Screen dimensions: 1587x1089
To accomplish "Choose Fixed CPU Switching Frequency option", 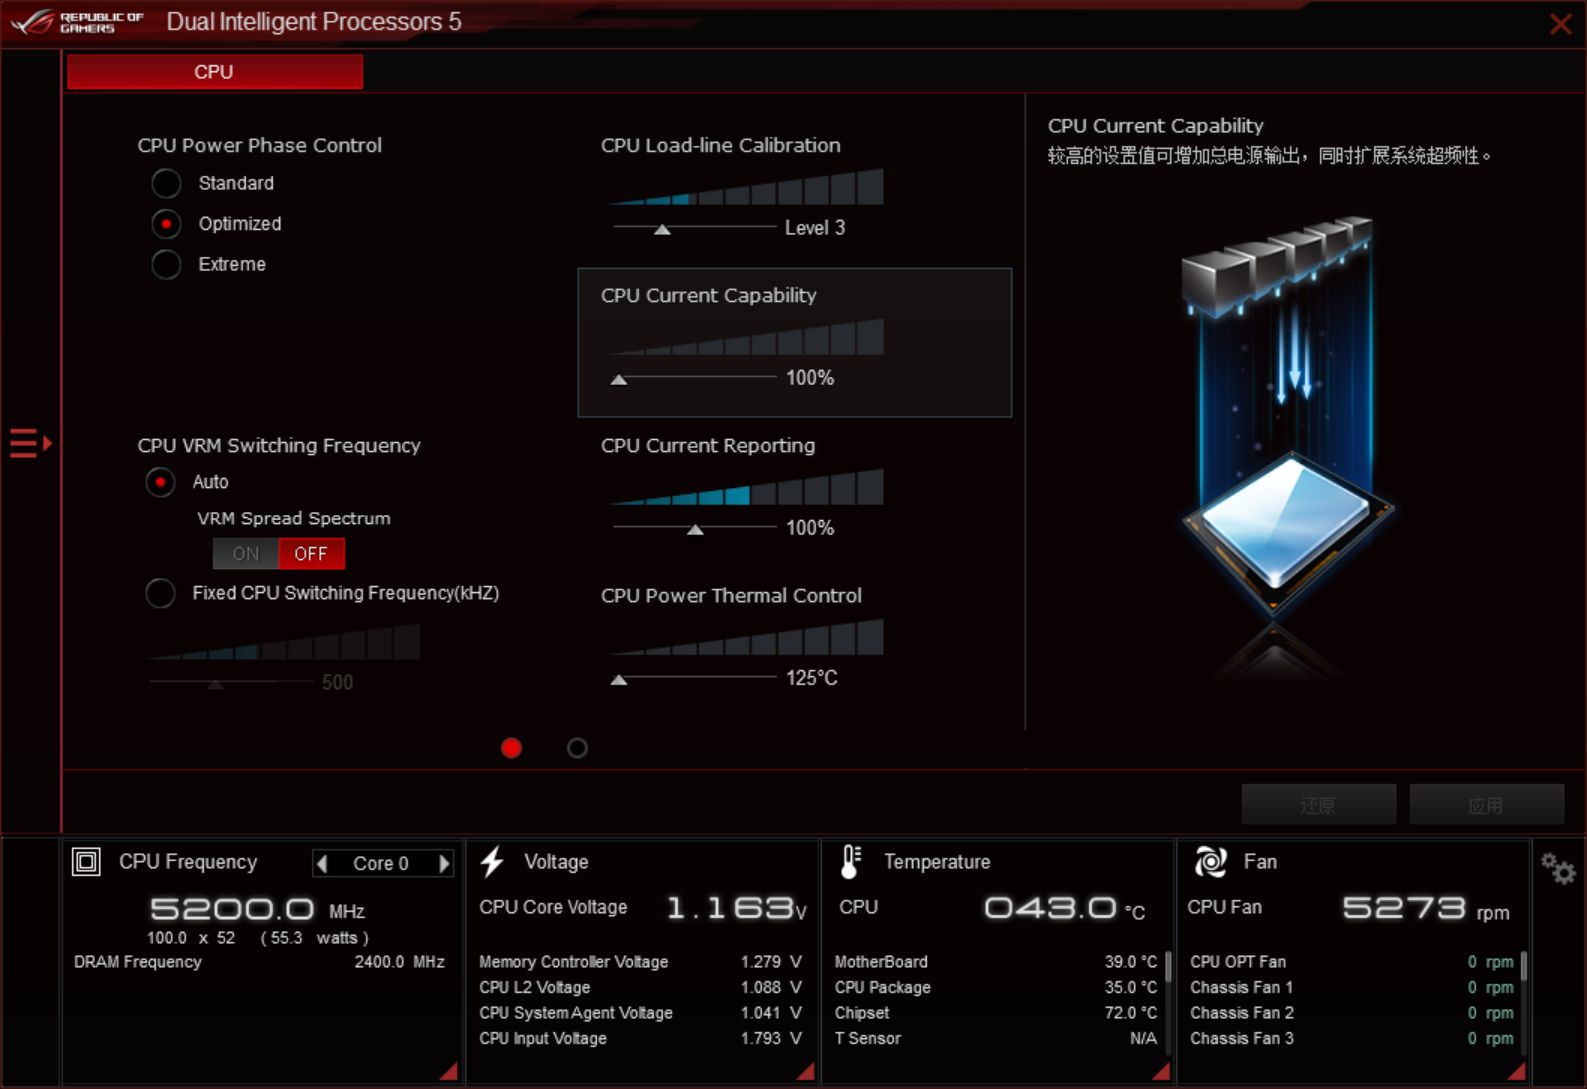I will (160, 593).
